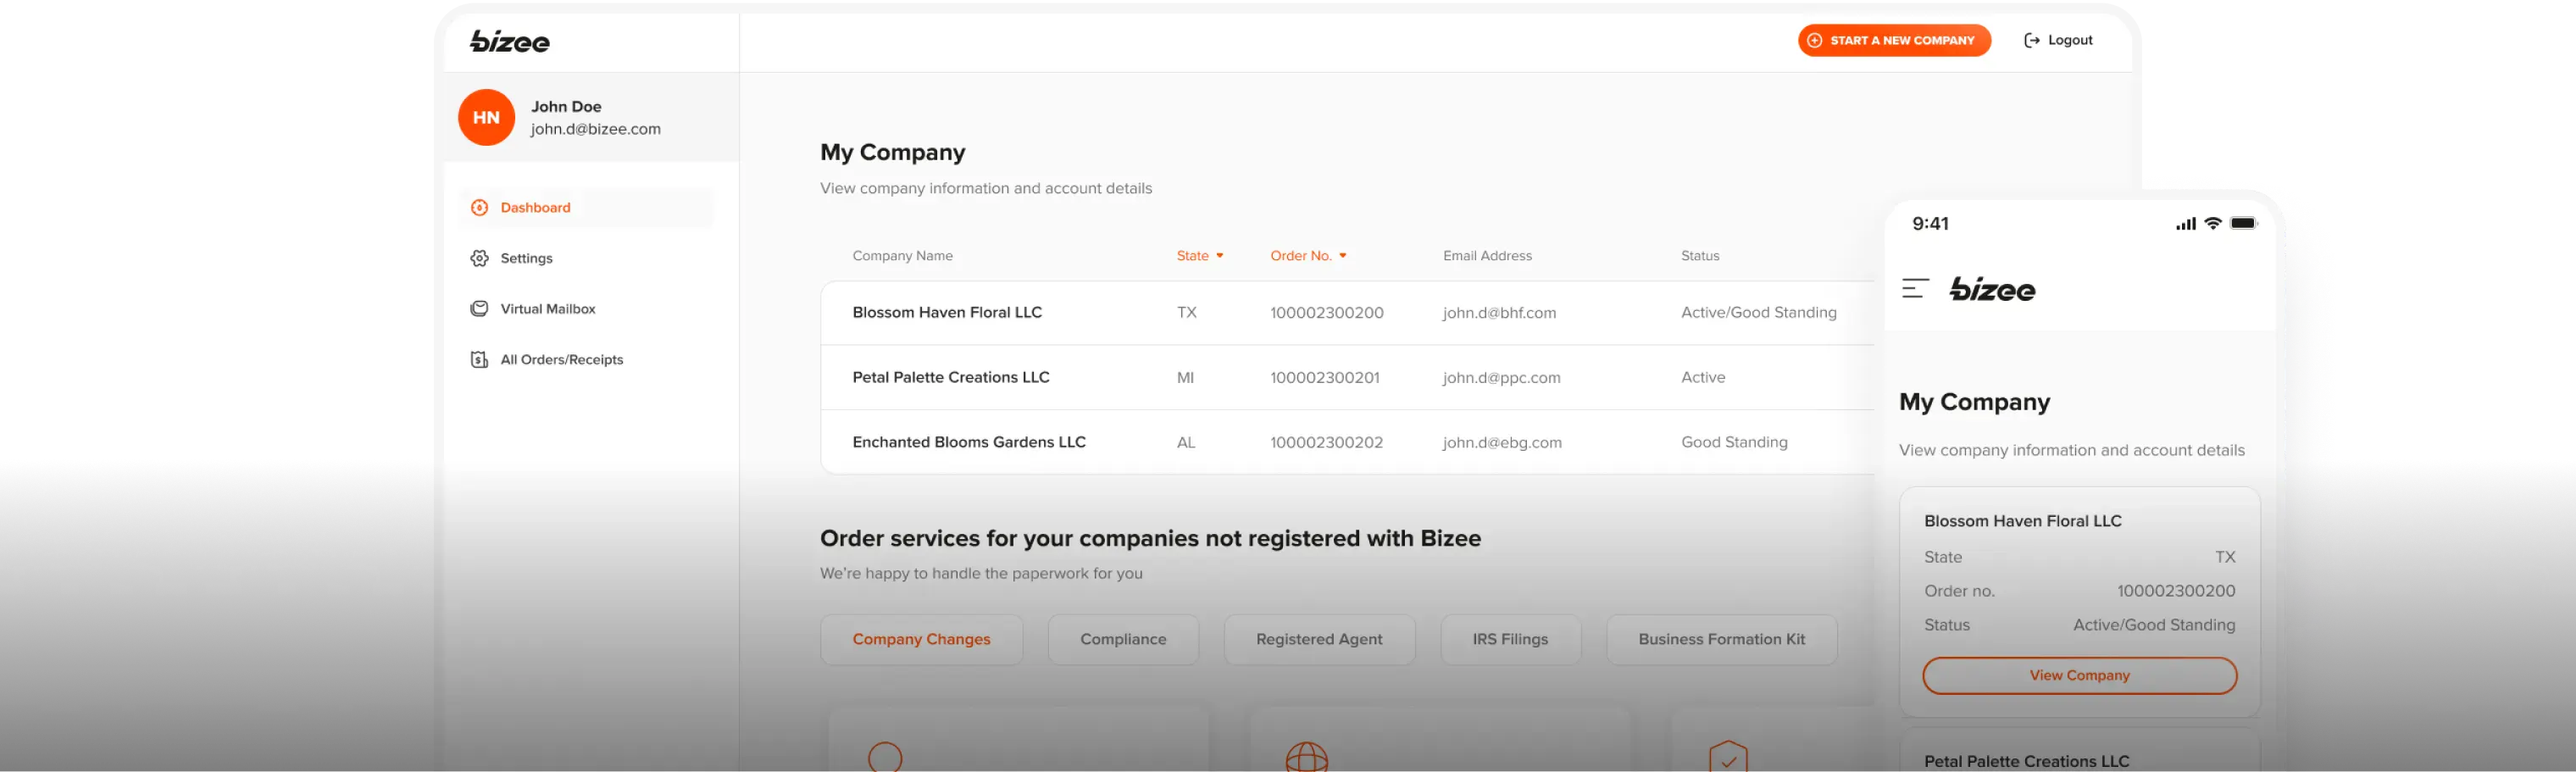Select the Petal Palette Creations LLC row
This screenshot has height=772, width=2576.
pos(951,378)
